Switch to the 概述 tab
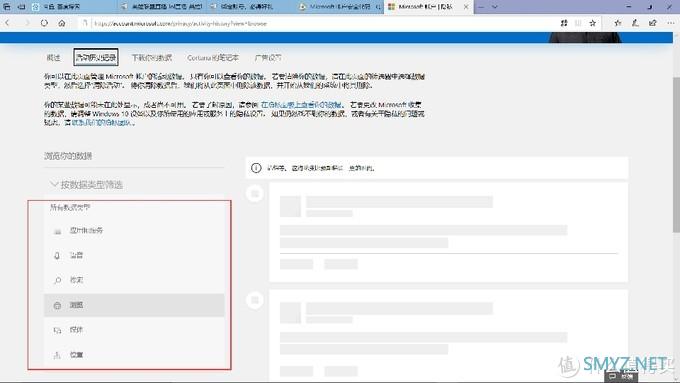This screenshot has height=383, width=680. (53, 57)
